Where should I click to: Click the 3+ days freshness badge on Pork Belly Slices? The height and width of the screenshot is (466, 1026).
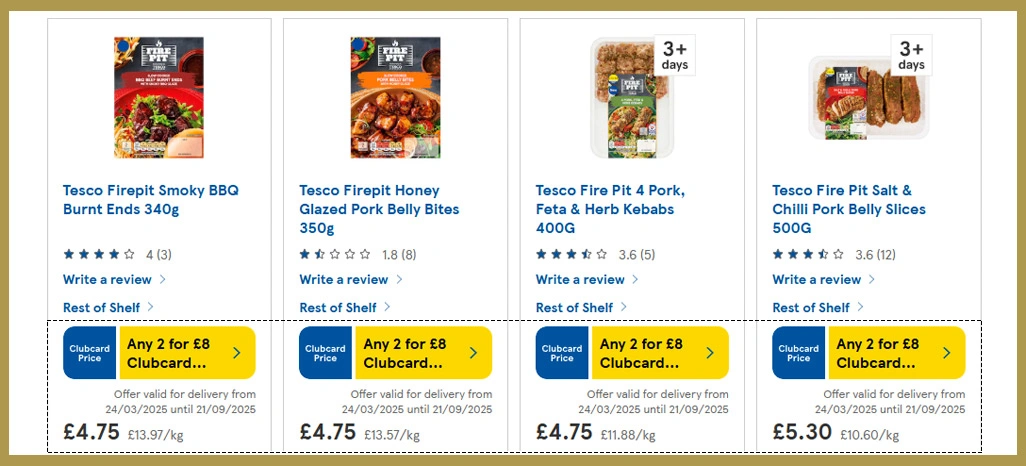(911, 55)
